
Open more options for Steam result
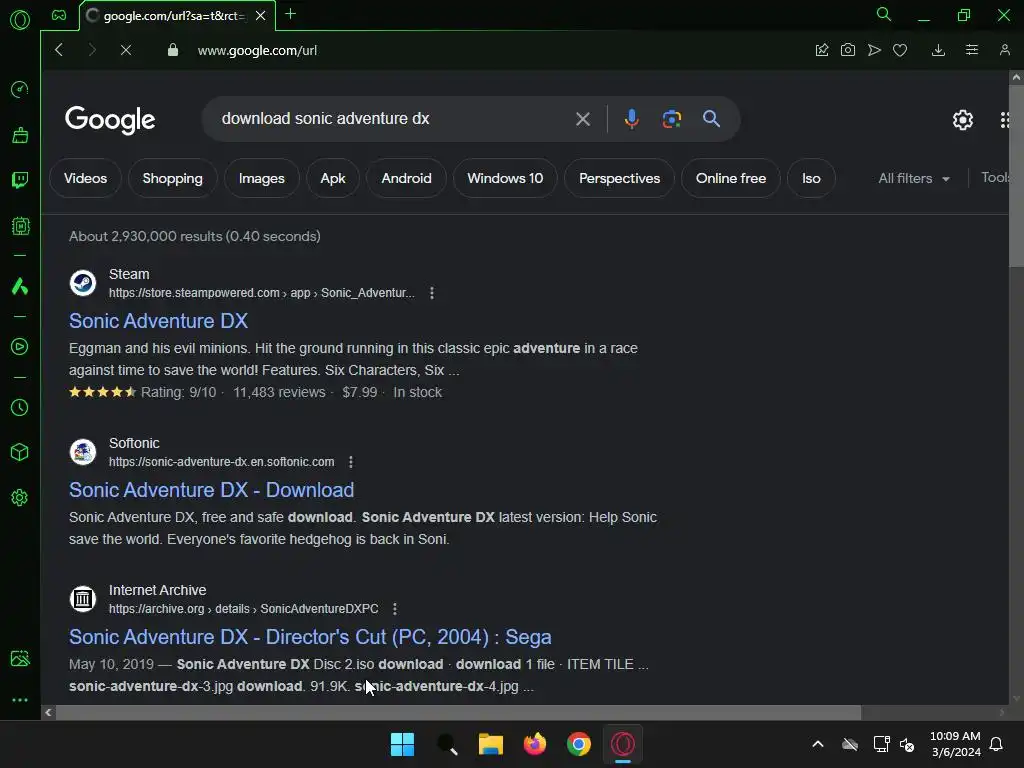pos(432,293)
